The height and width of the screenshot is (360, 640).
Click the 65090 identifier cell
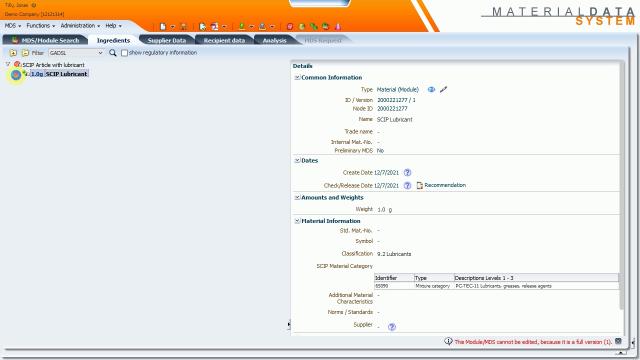click(394, 286)
